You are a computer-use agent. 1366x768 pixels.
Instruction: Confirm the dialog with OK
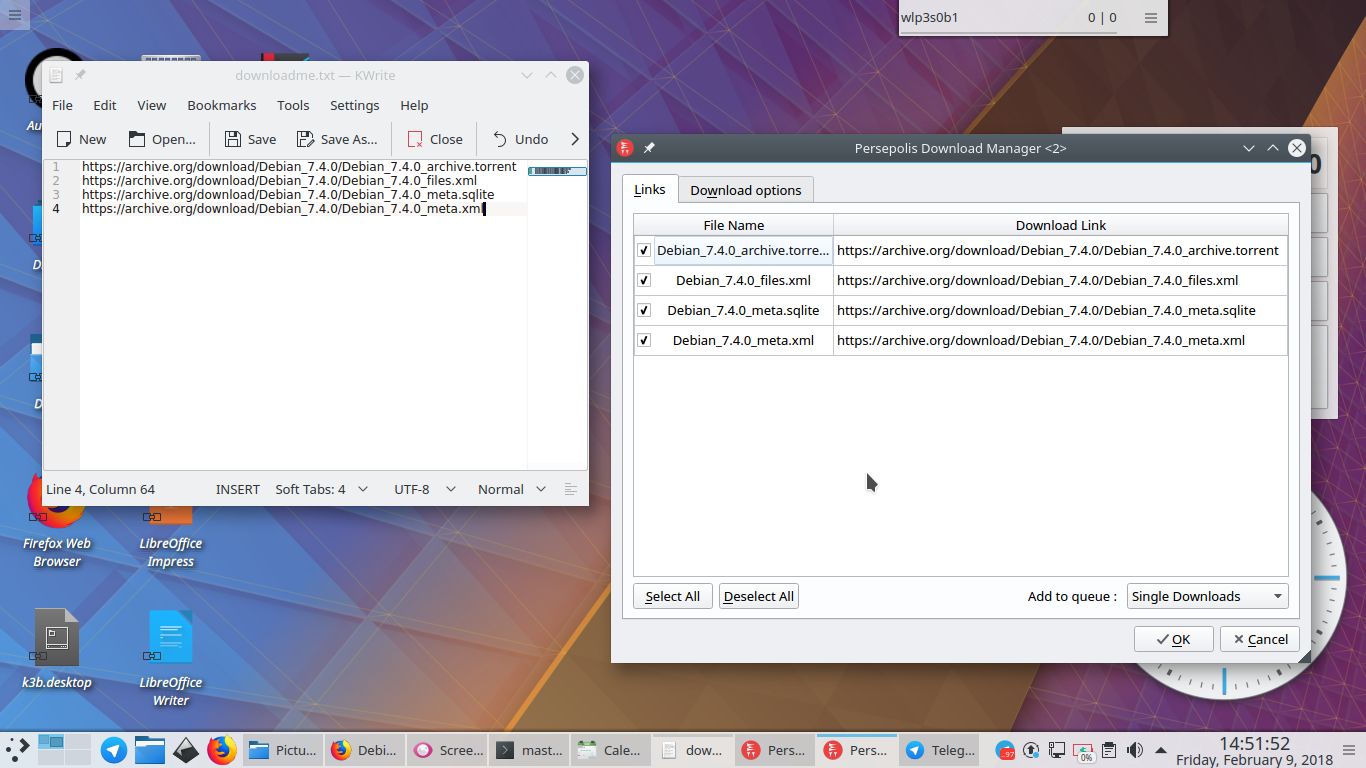point(1173,639)
